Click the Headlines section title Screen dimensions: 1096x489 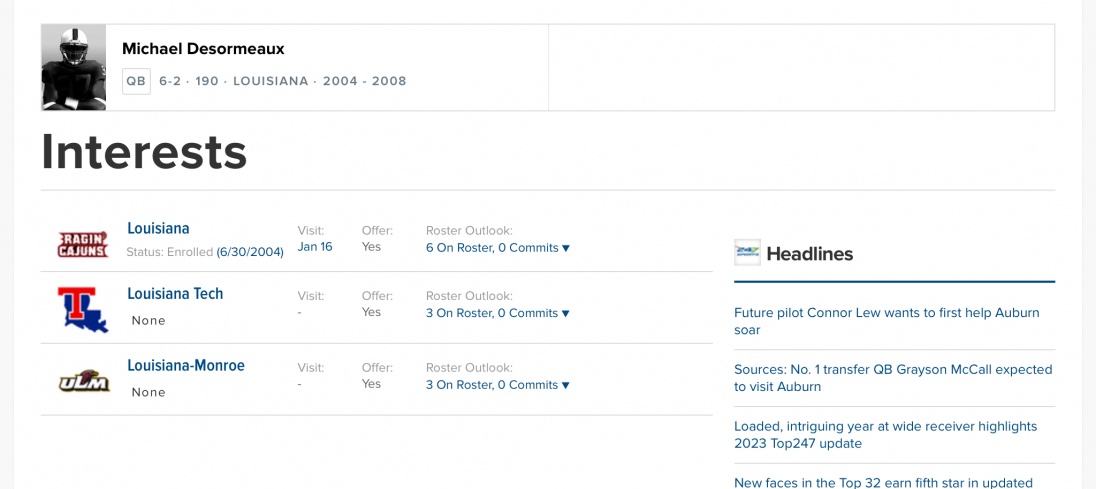click(809, 254)
